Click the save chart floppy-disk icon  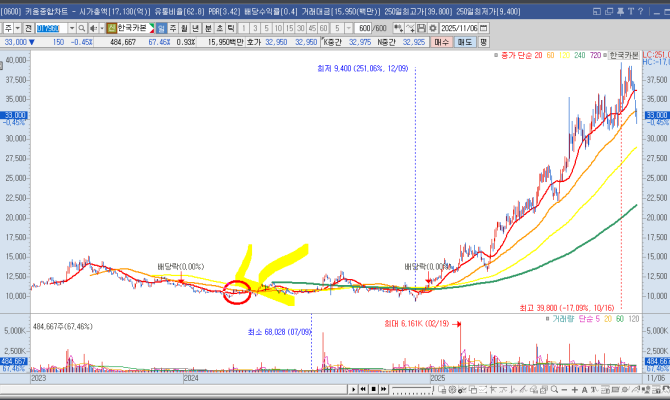(x=422, y=28)
